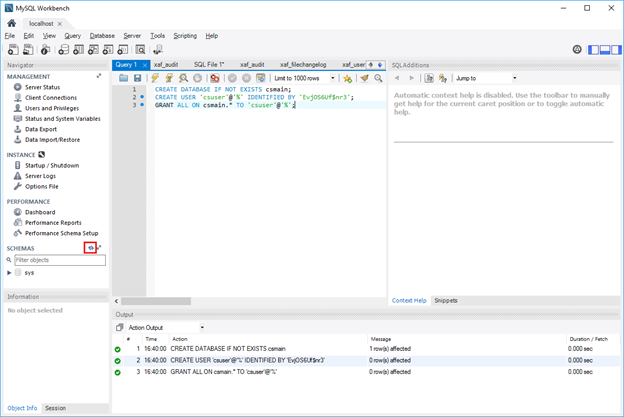
Task: Toggle stop-on-error for script execution
Action: 215,78
